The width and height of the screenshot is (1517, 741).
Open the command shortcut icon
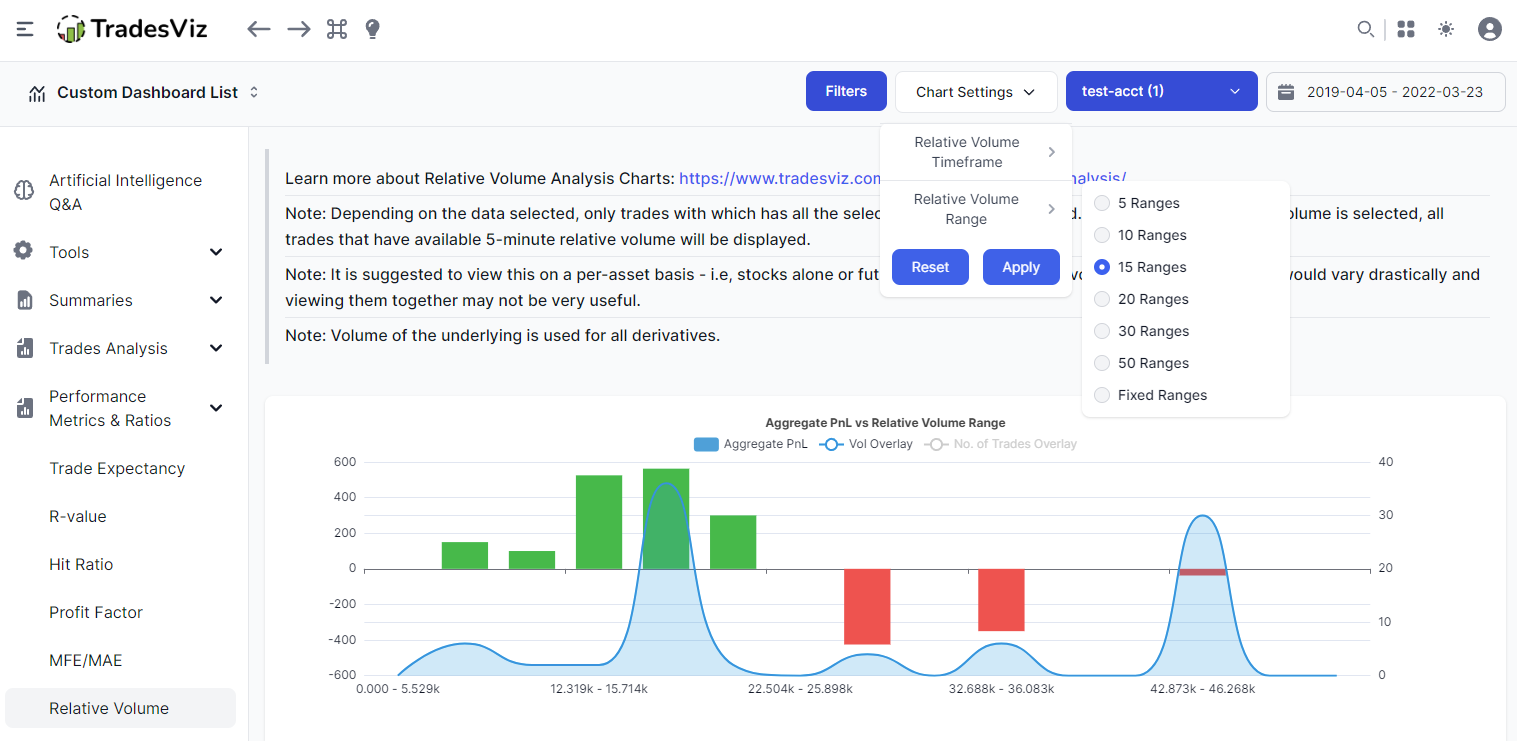[x=337, y=29]
